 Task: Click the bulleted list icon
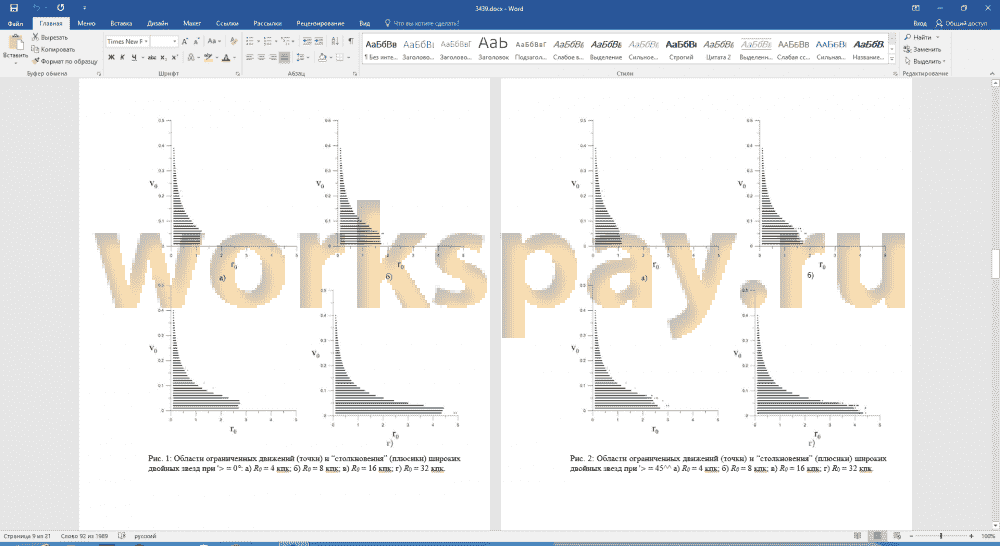pos(250,41)
